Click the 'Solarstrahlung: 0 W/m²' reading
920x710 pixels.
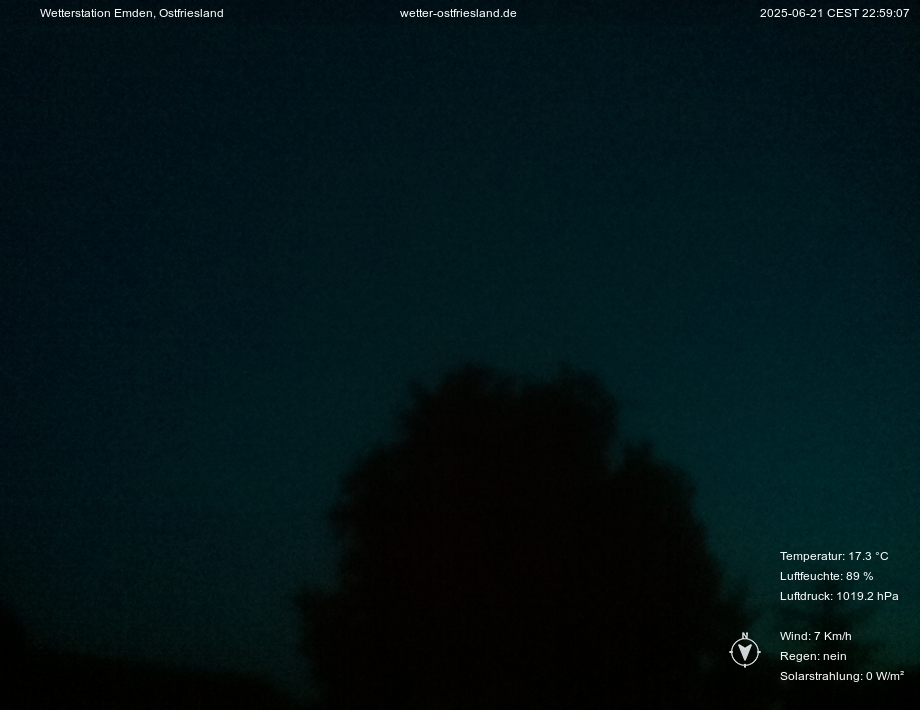click(841, 676)
